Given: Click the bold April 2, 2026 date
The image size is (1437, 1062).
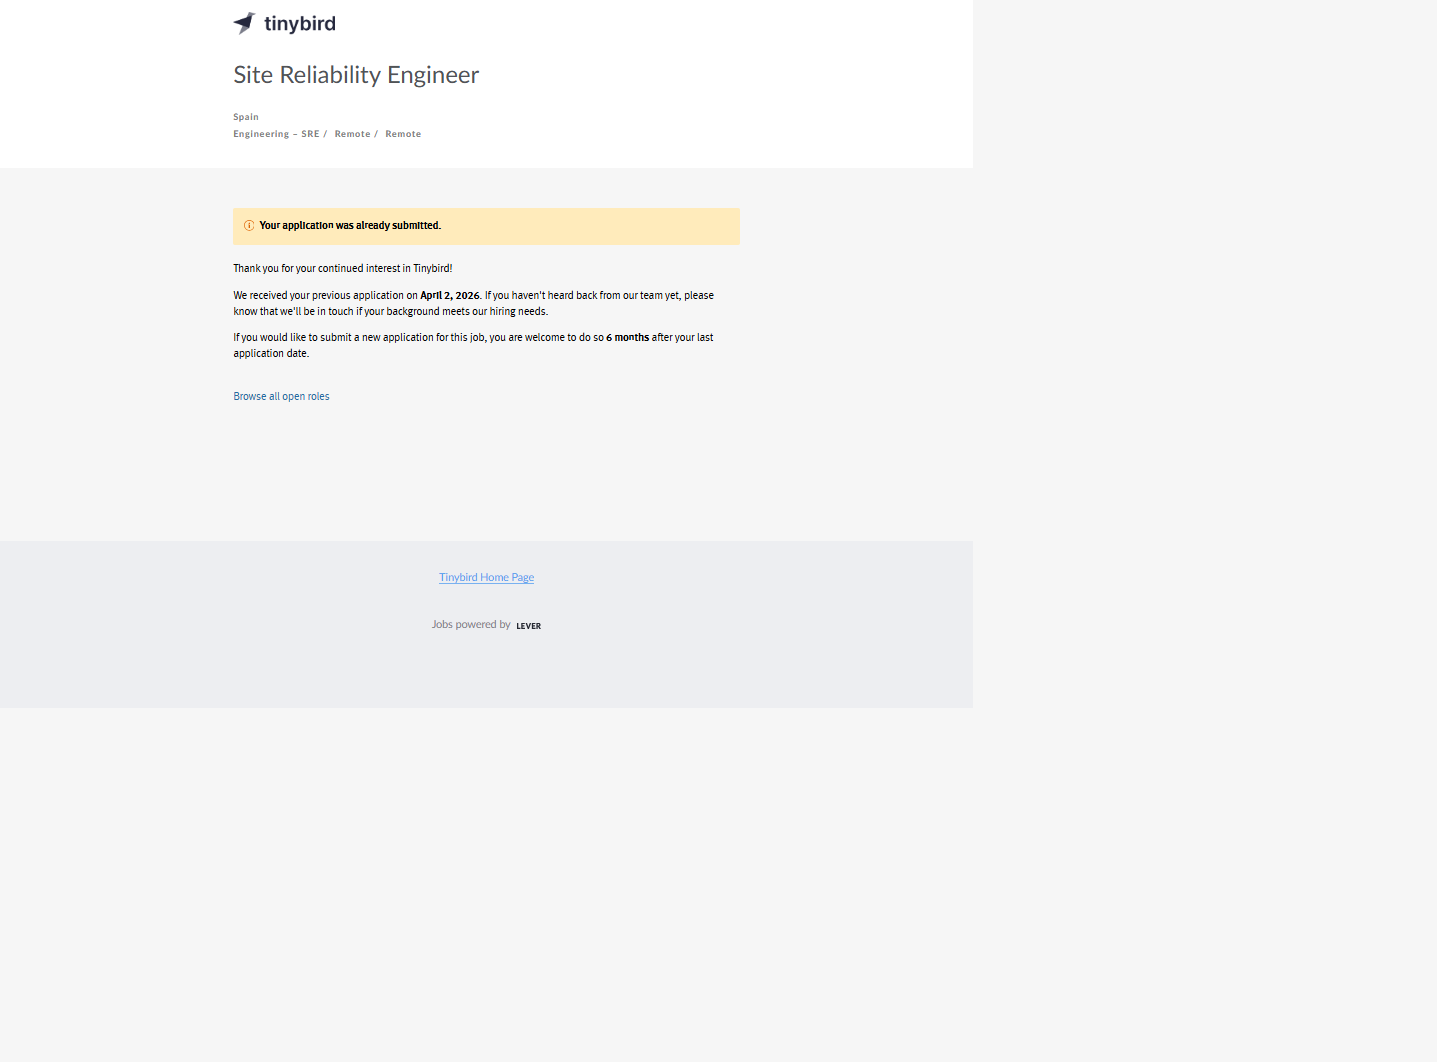Looking at the screenshot, I should (x=449, y=296).
